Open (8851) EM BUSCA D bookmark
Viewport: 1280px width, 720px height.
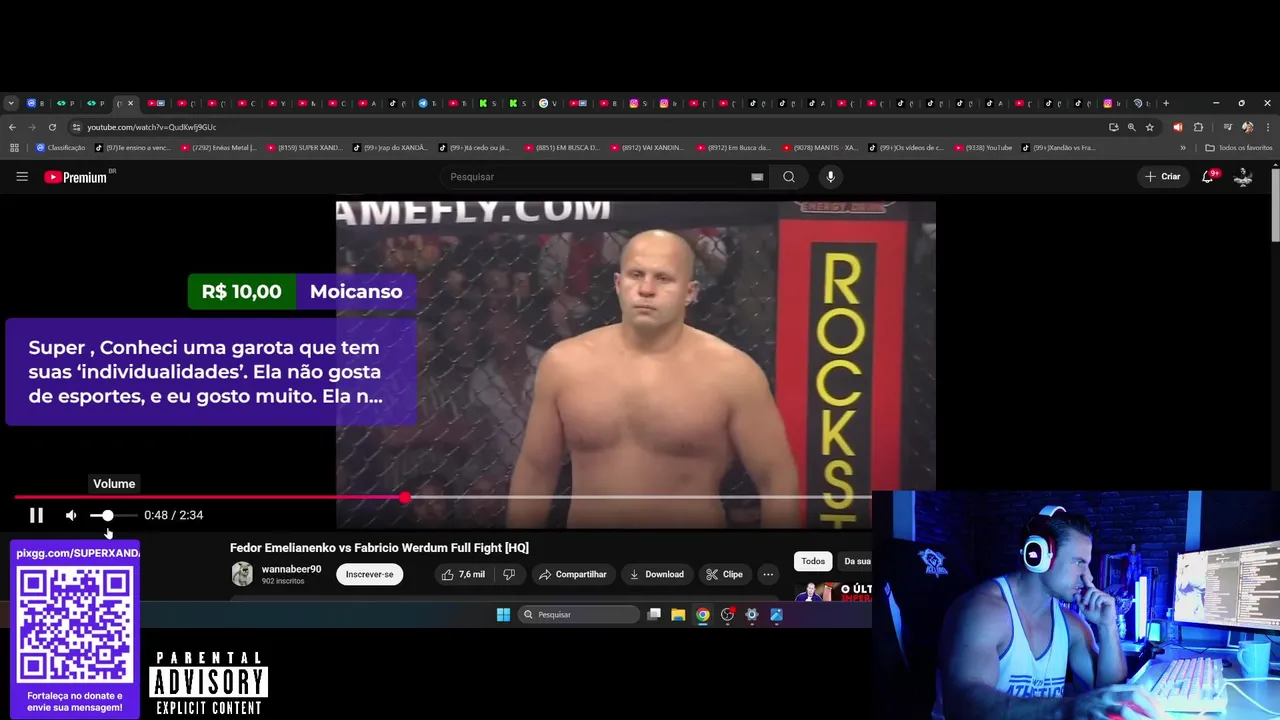tap(561, 148)
